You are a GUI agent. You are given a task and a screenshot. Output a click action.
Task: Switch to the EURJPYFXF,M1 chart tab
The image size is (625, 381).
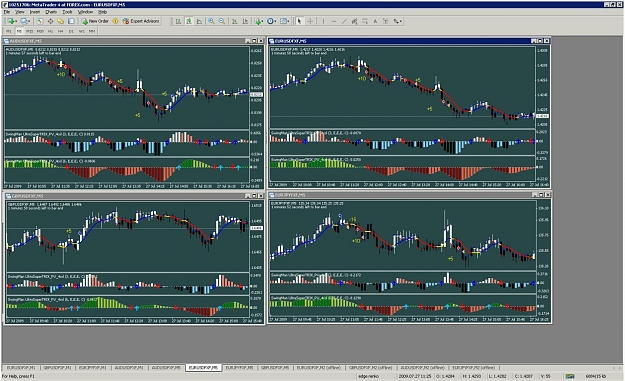pyautogui.click(x=92, y=368)
